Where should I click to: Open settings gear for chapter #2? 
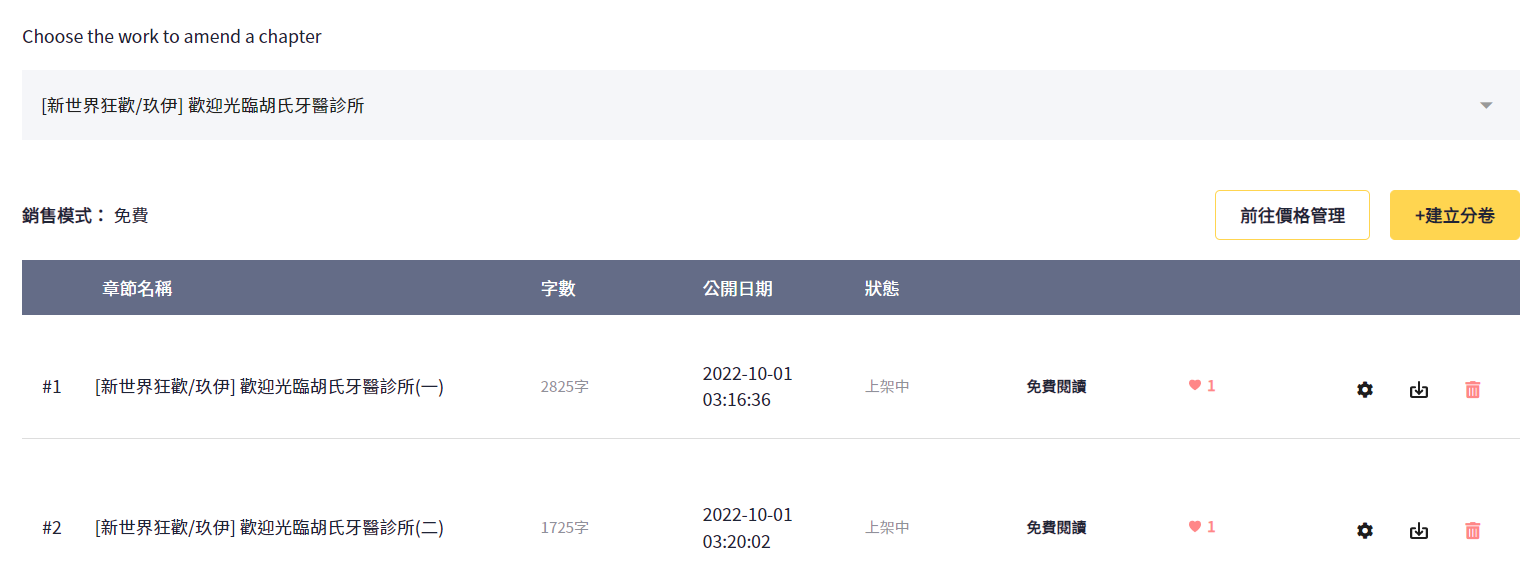[1365, 531]
